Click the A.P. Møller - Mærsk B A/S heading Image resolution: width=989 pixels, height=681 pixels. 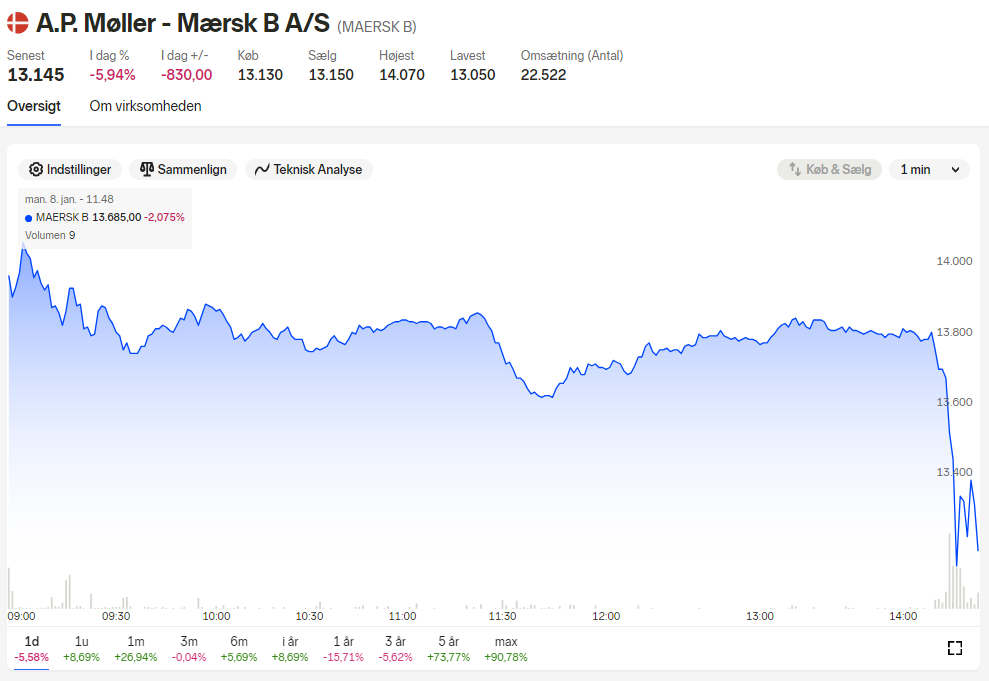[x=183, y=23]
